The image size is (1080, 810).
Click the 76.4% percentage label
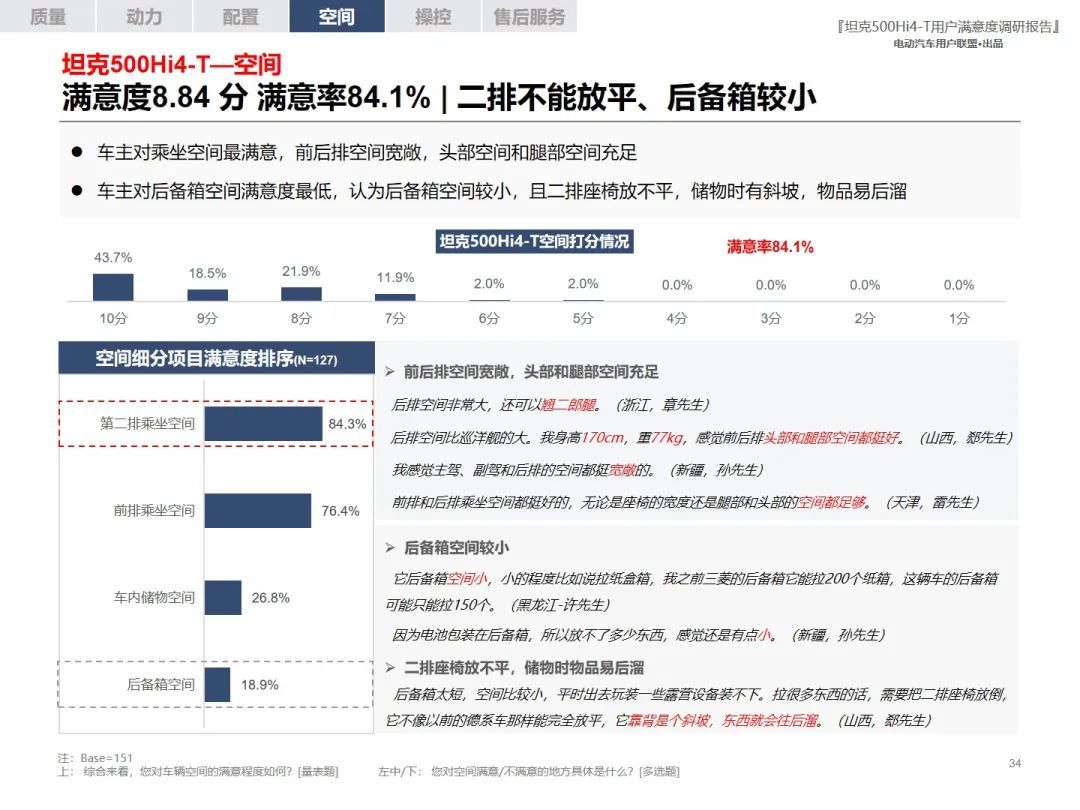[340, 511]
